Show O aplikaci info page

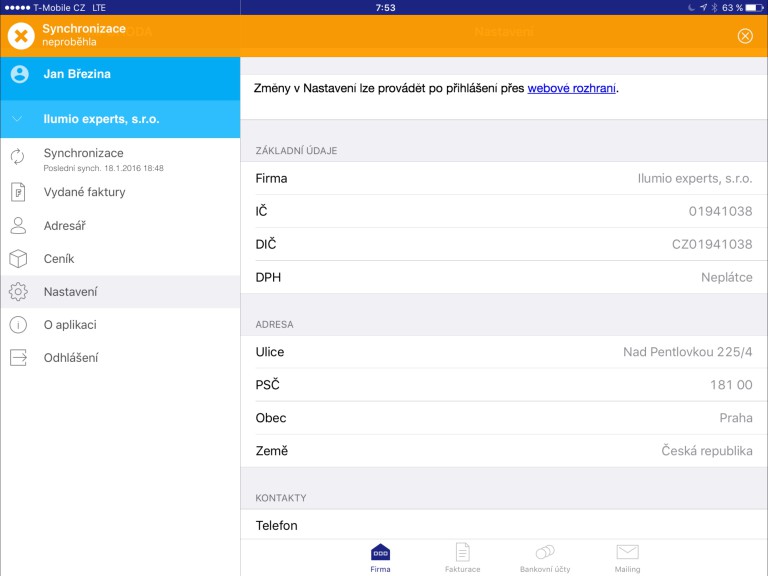pyautogui.click(x=69, y=325)
